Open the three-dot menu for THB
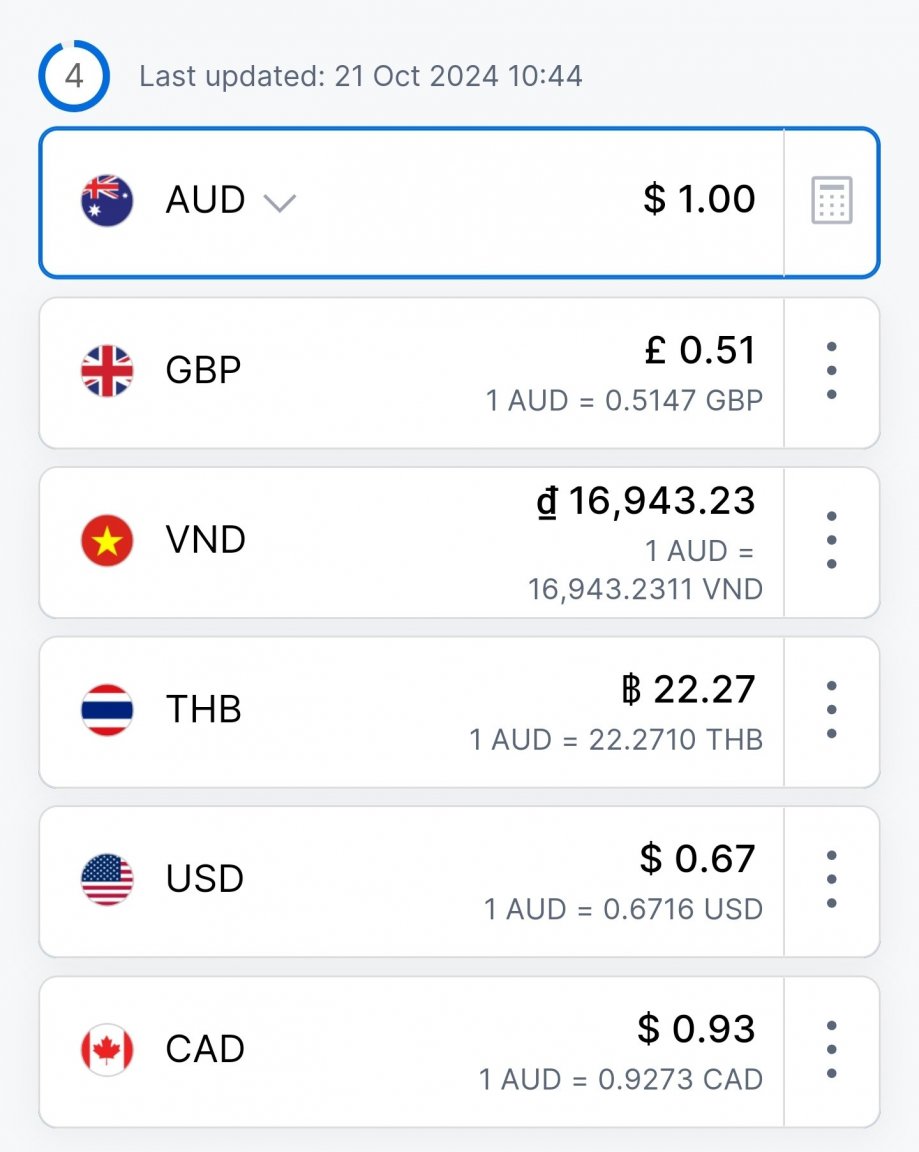This screenshot has width=919, height=1152. tap(832, 710)
